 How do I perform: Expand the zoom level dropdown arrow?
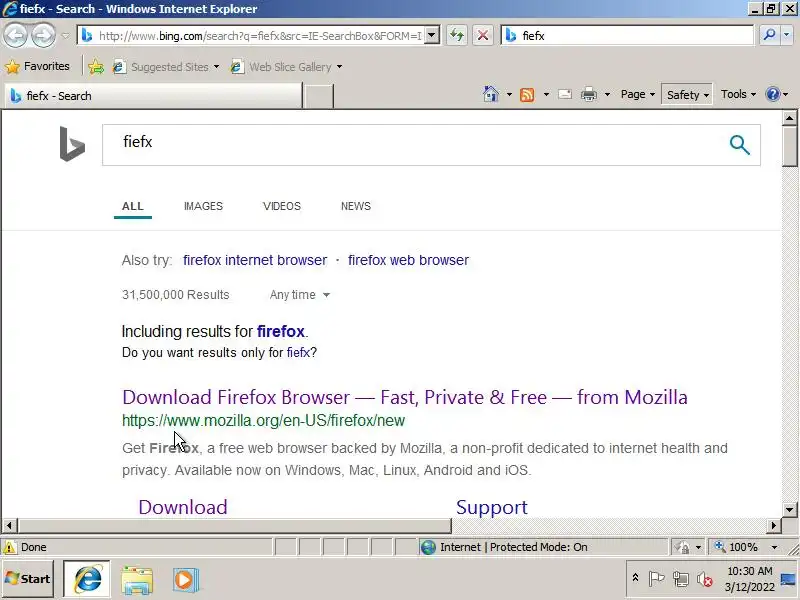774,547
